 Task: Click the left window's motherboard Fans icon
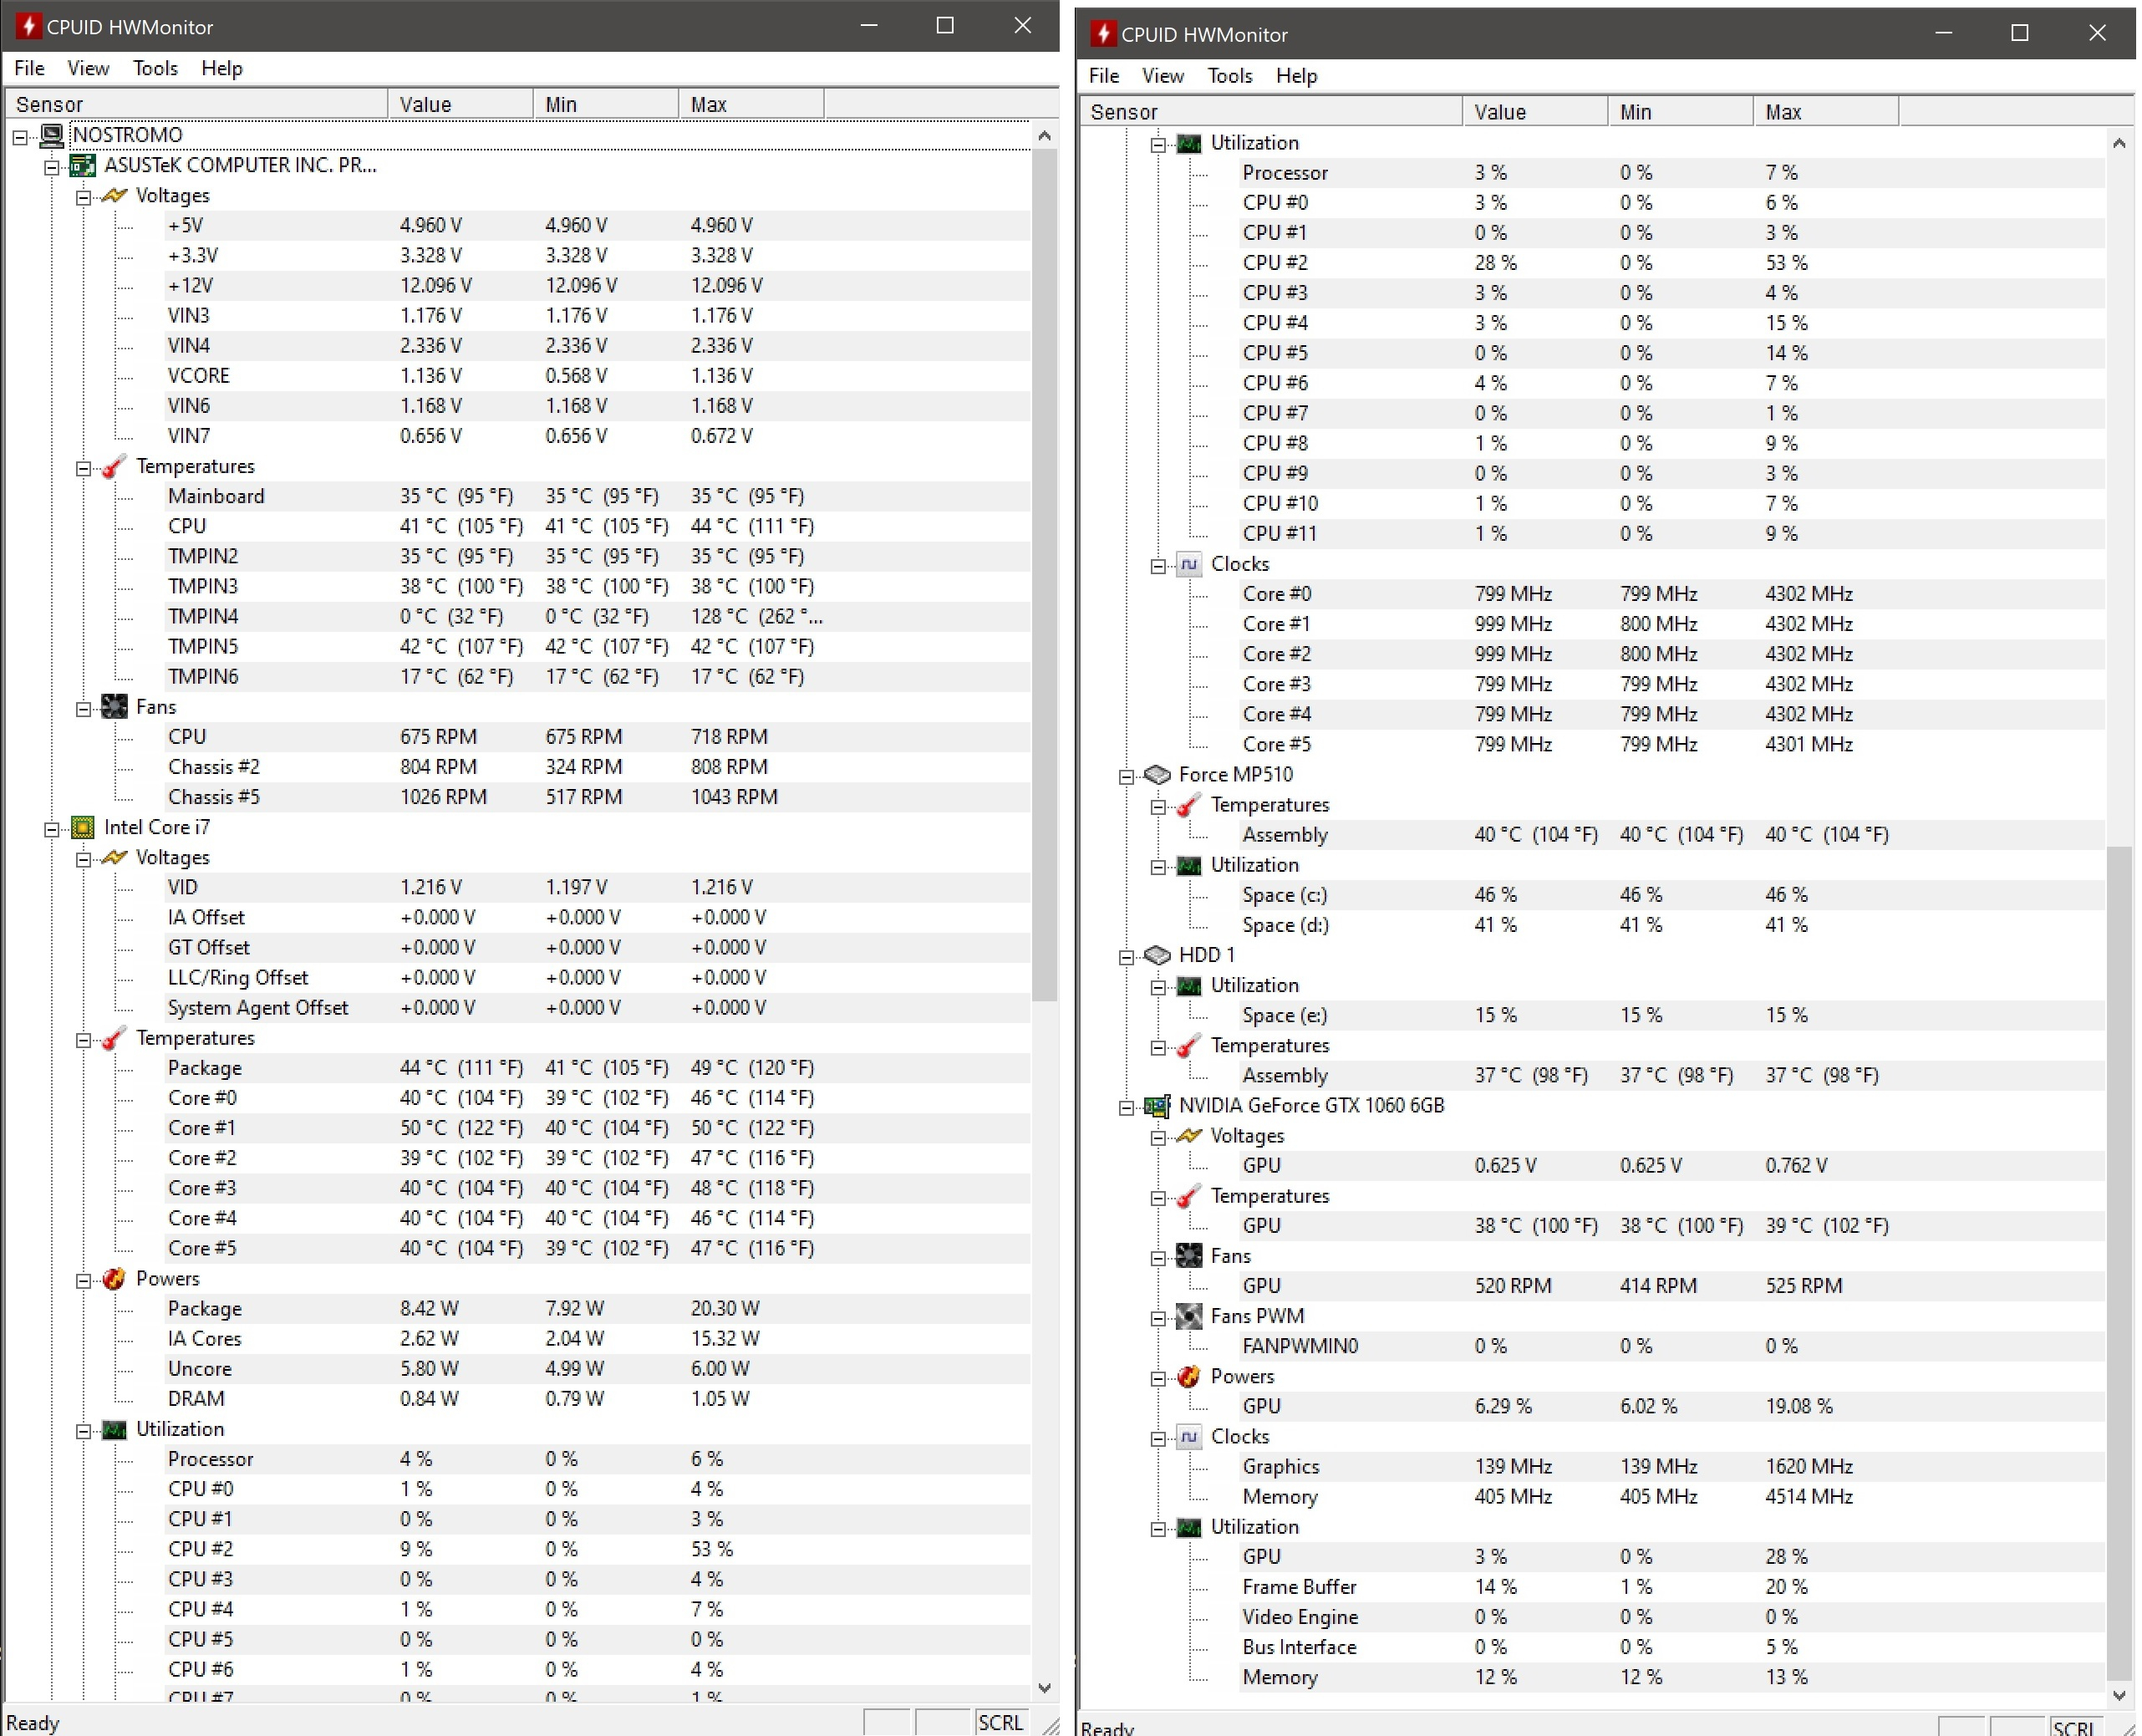[x=115, y=707]
